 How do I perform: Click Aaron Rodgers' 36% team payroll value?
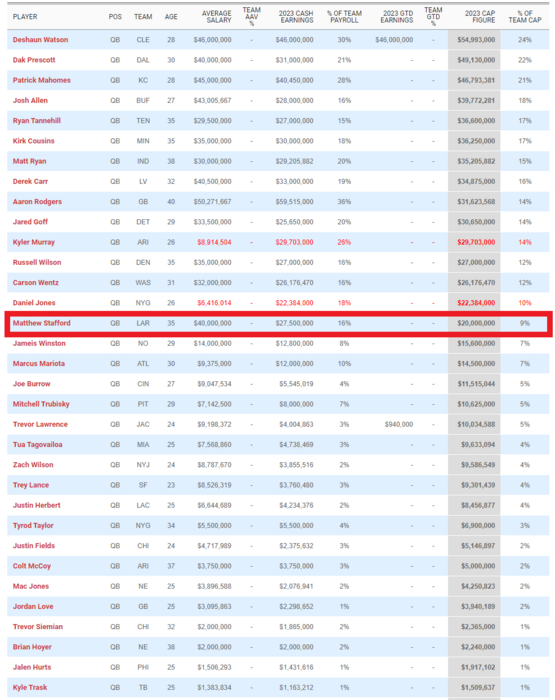point(344,201)
